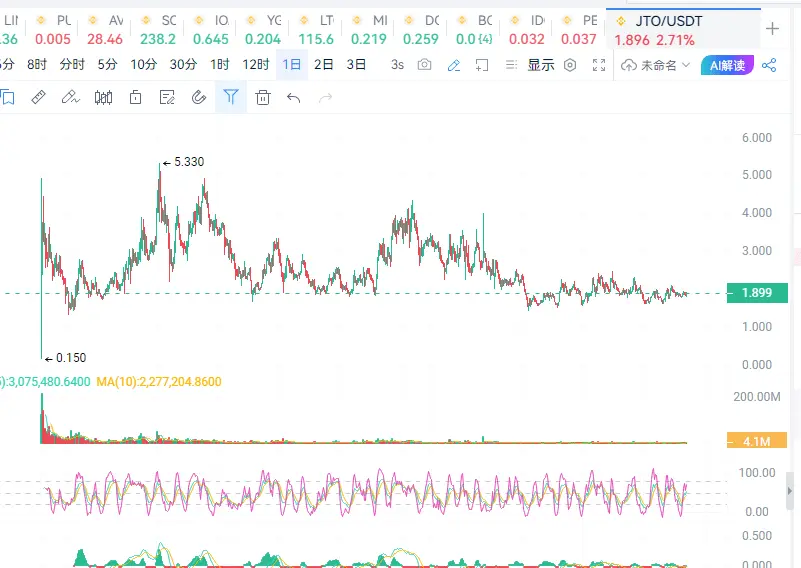
Task: Open the add-window crop icon
Action: pos(482,65)
